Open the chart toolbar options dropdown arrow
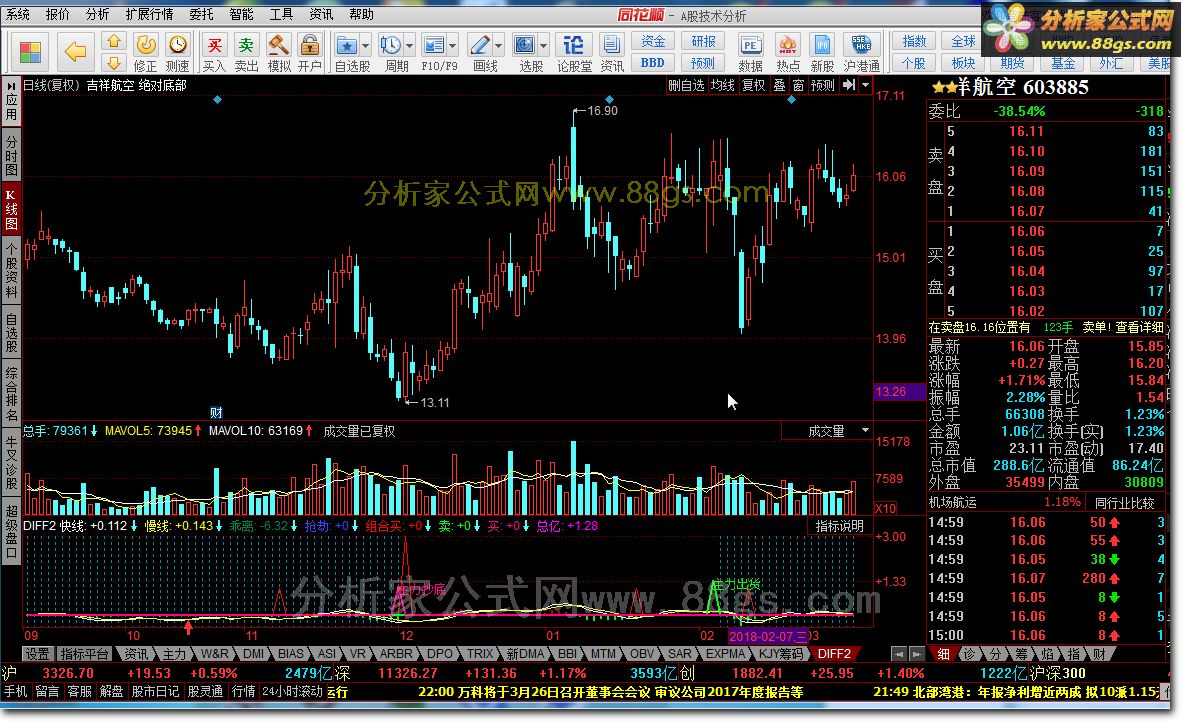This screenshot has width=1183, height=722. (x=865, y=85)
